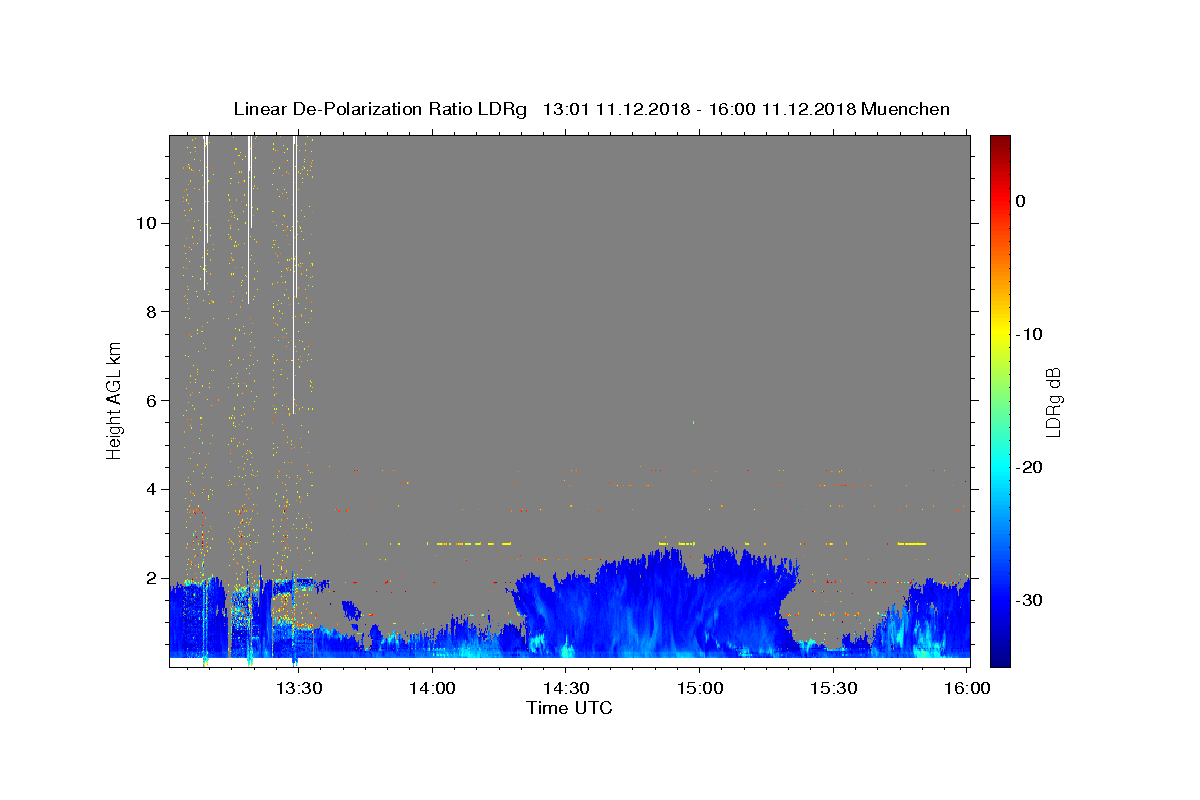
Task: Click the dark red top of the colorbar
Action: click(1000, 143)
